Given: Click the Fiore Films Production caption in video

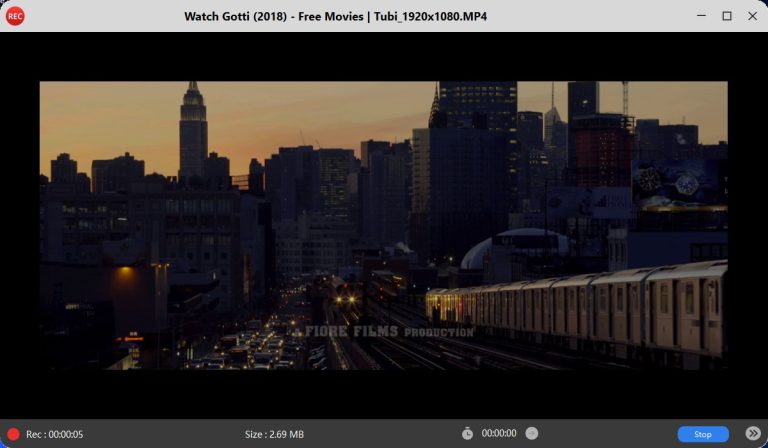Looking at the screenshot, I should click(389, 331).
